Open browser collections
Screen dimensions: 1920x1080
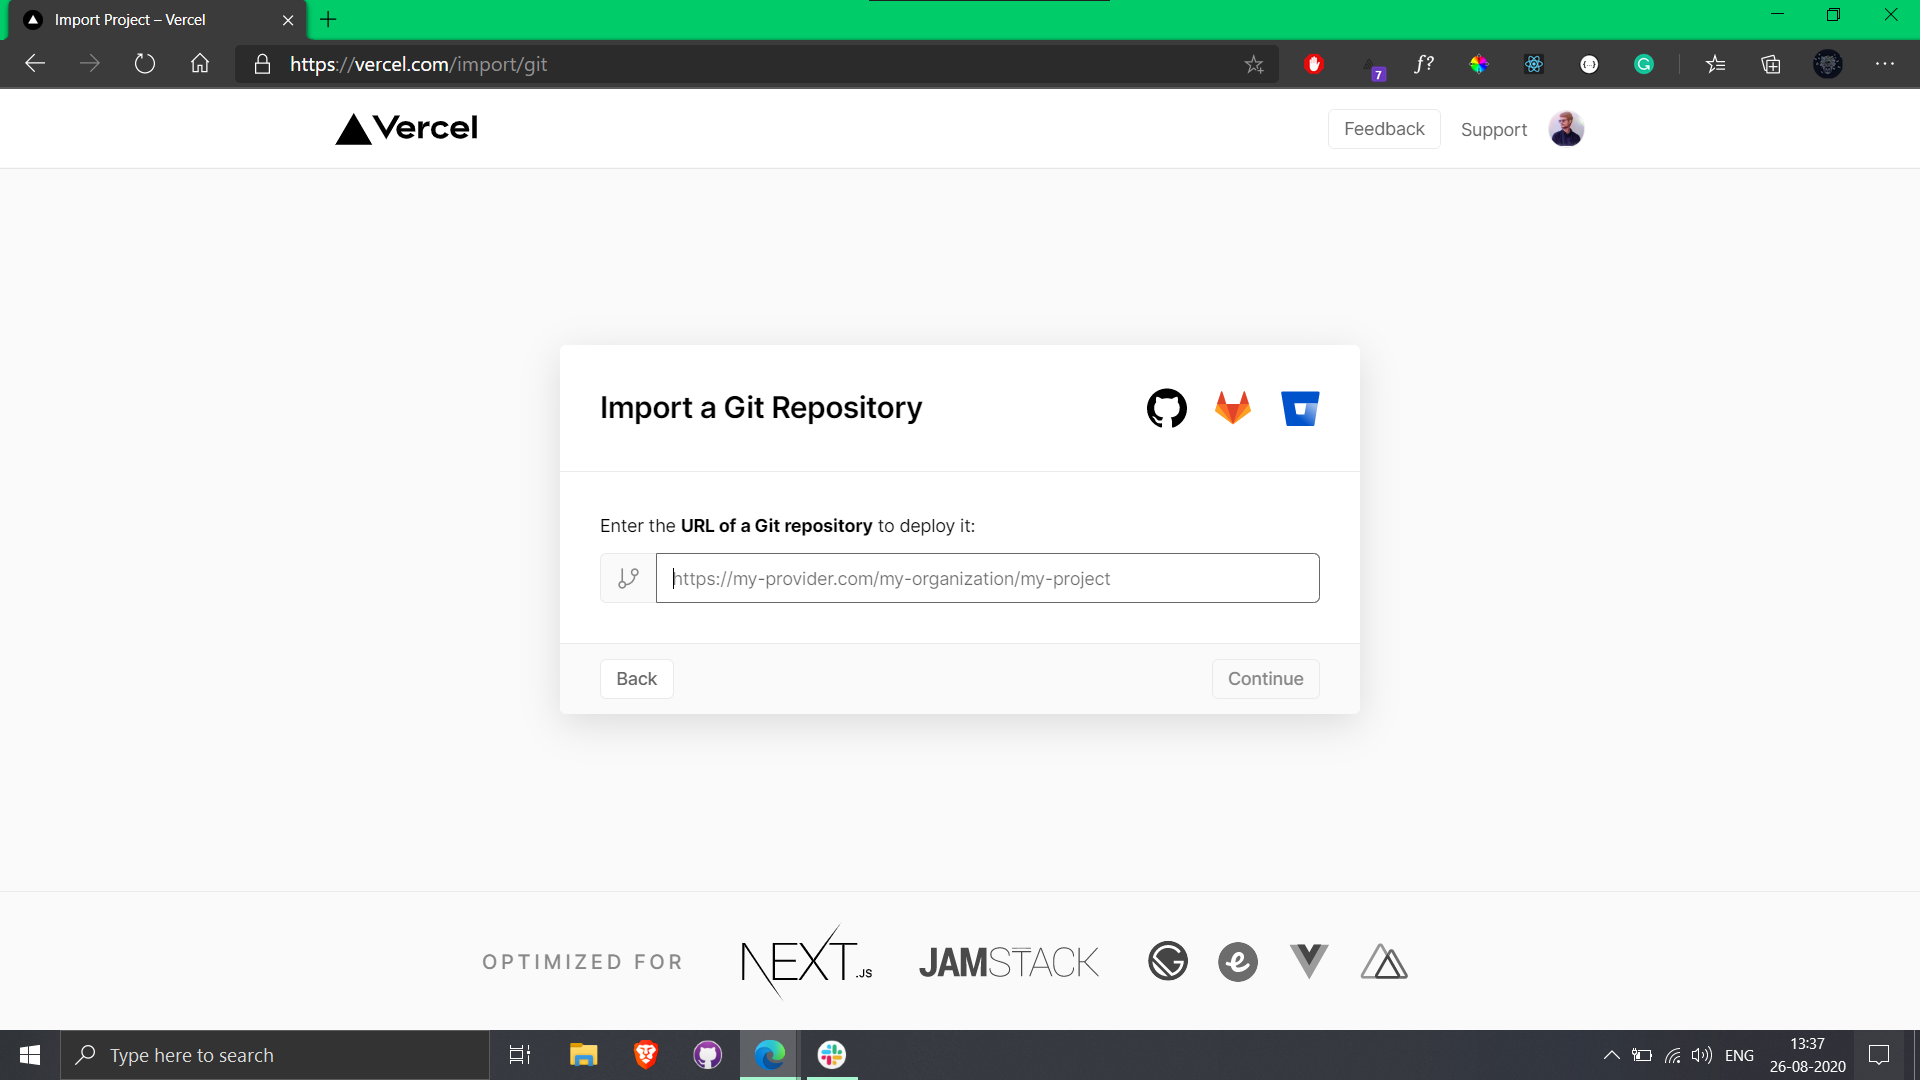(x=1771, y=64)
